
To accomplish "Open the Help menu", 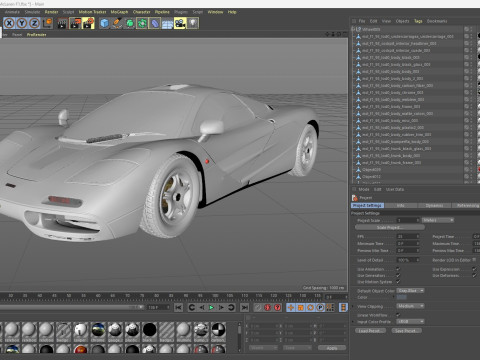I will point(232,12).
